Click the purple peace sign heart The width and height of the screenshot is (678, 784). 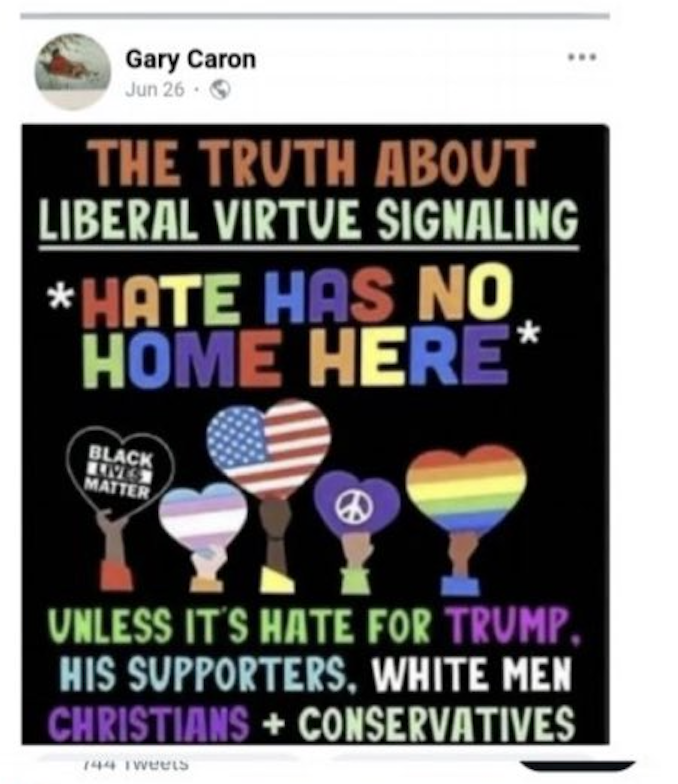(356, 503)
